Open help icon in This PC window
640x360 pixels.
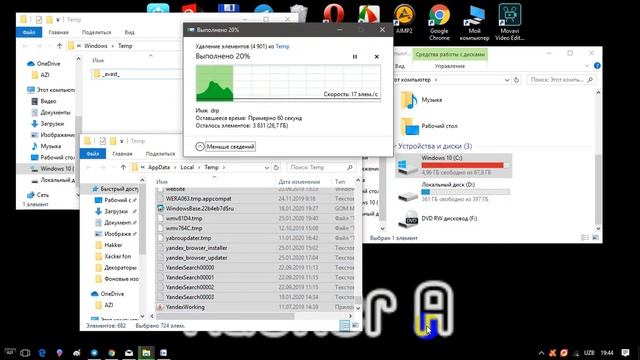click(x=597, y=66)
